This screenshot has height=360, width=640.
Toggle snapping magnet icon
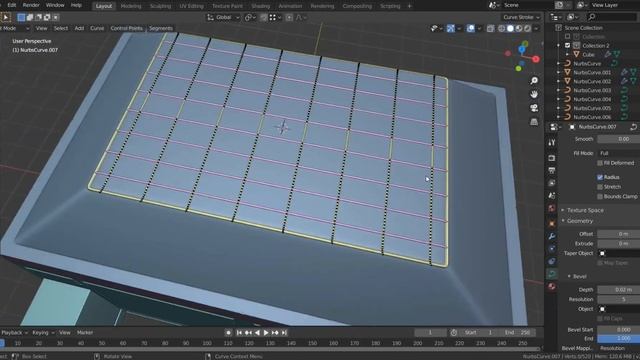pyautogui.click(x=264, y=17)
